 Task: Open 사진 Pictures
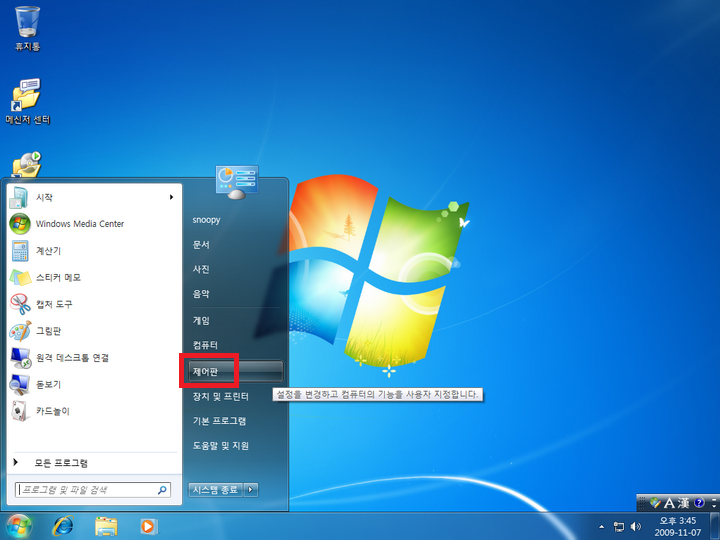201,270
